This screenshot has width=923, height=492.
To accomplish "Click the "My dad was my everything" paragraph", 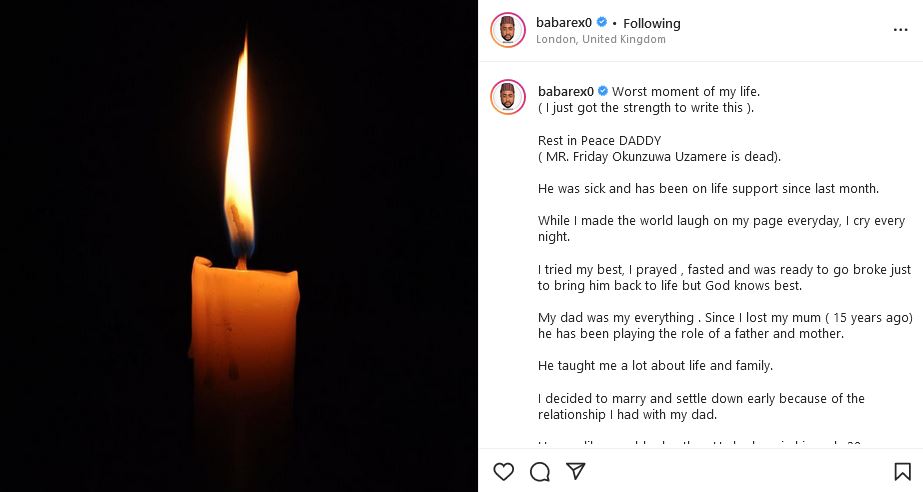I will pyautogui.click(x=724, y=325).
